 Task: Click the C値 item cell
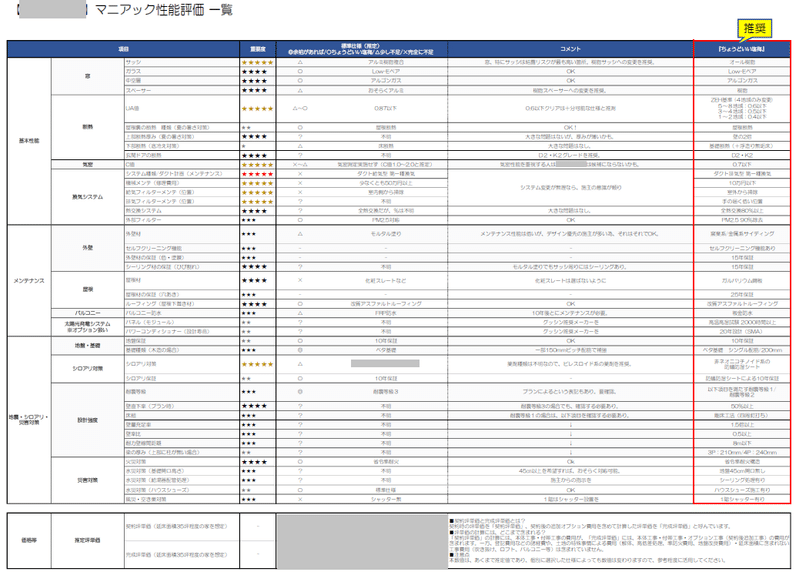[x=182, y=164]
